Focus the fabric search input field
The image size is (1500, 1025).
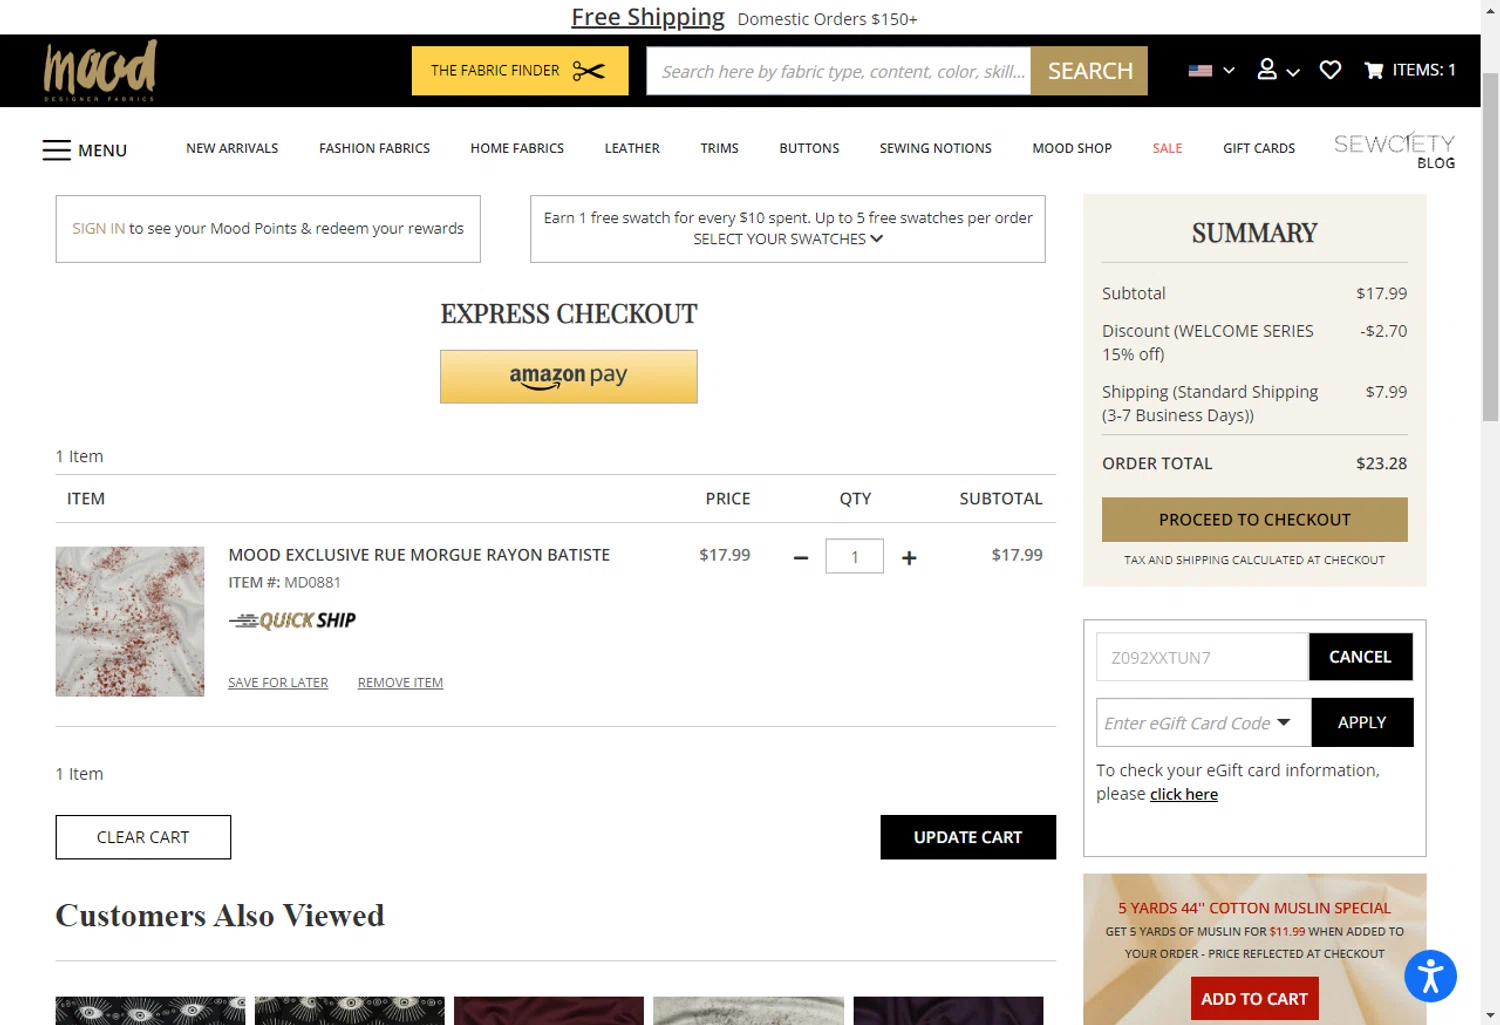[839, 71]
